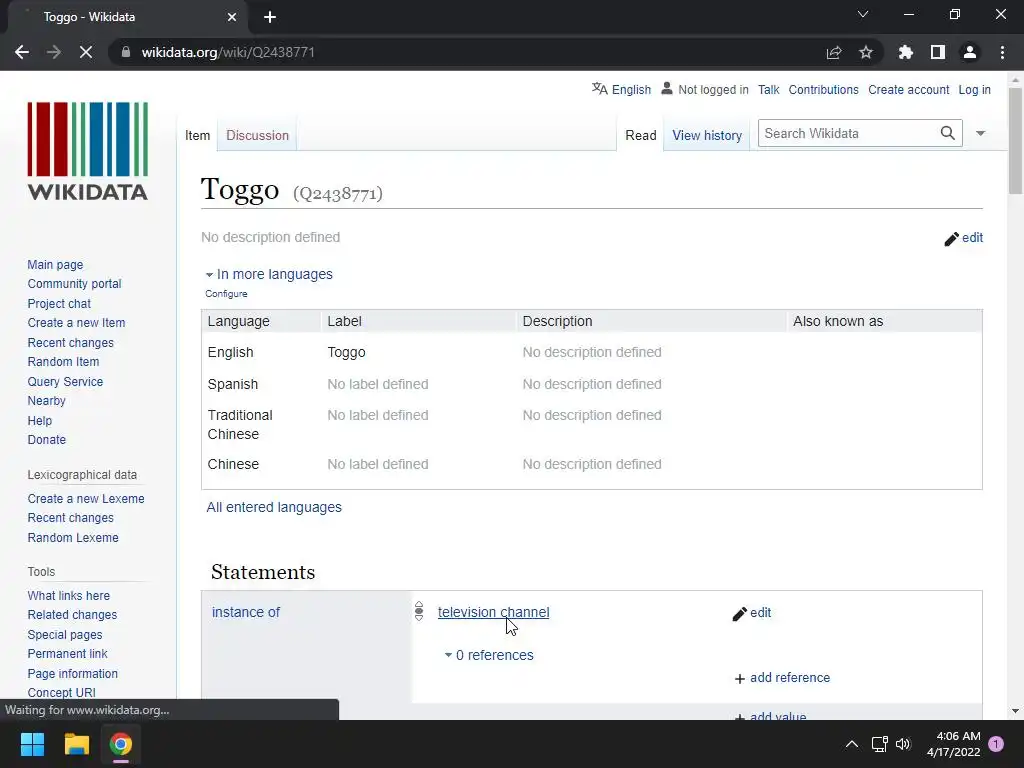1024x768 pixels.
Task: Open the Community portal link
Action: click(x=74, y=283)
